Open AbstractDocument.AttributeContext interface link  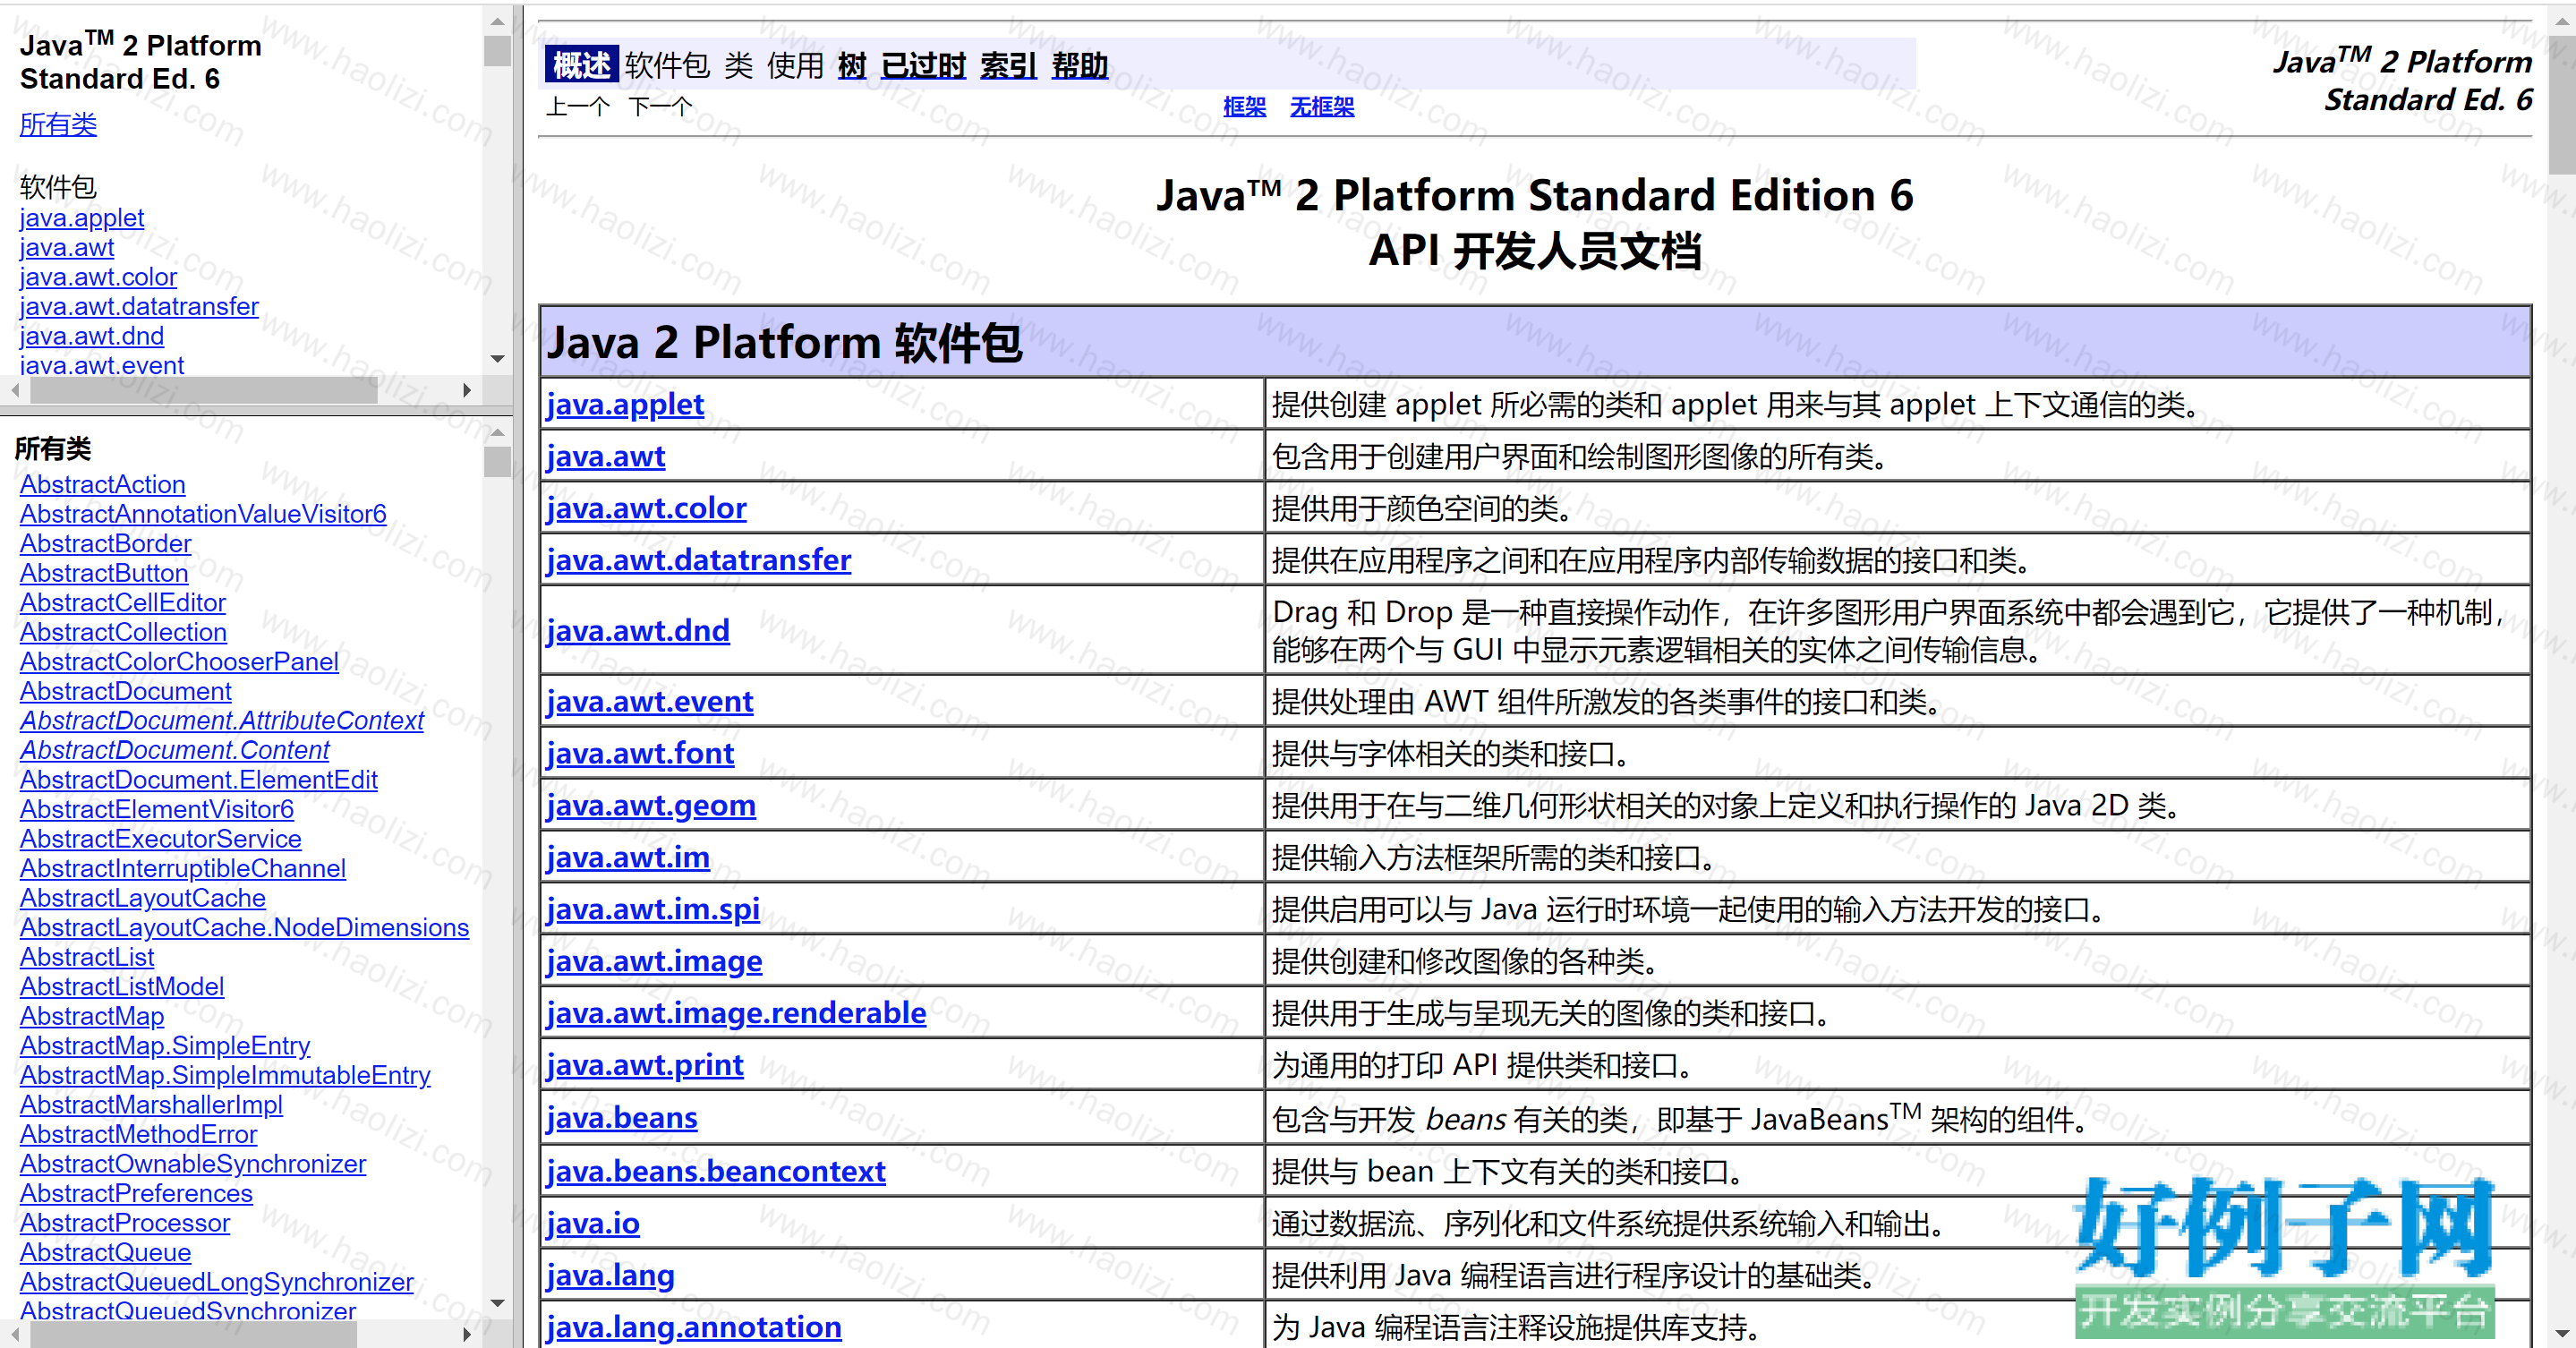(222, 721)
